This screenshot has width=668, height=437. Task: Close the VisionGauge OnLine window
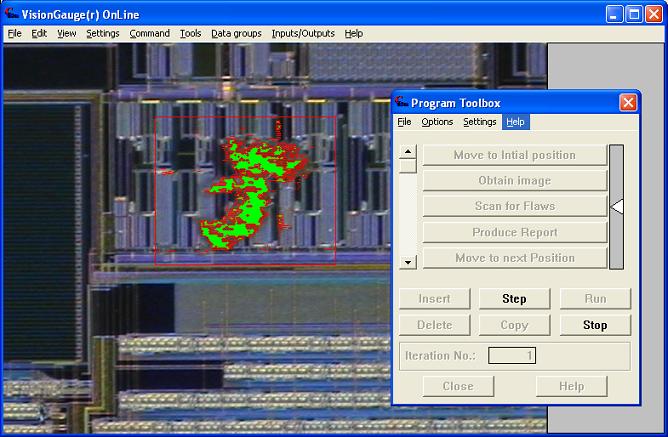point(654,14)
